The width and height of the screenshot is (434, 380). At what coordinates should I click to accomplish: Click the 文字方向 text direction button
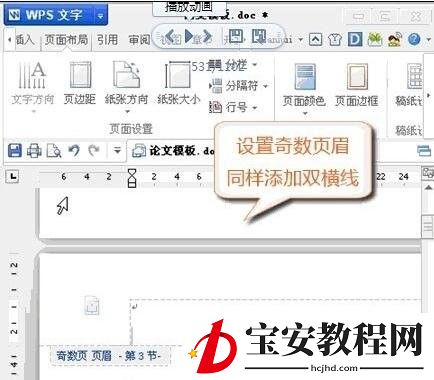coord(33,84)
